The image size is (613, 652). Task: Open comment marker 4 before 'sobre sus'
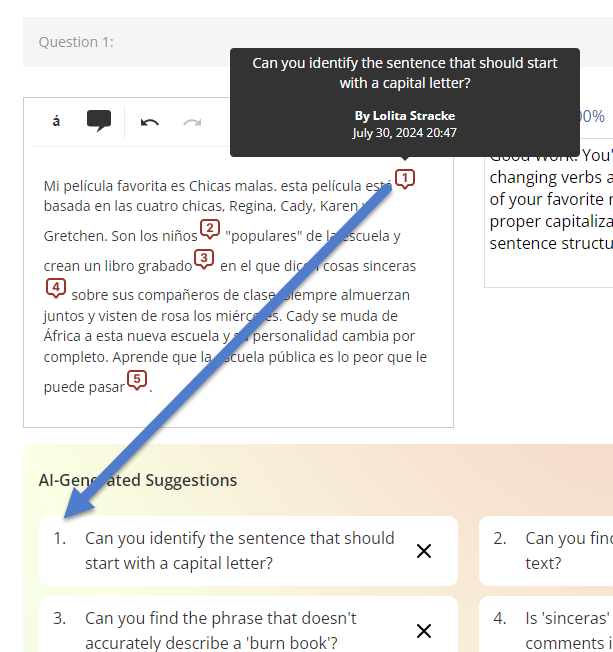[x=56, y=288]
